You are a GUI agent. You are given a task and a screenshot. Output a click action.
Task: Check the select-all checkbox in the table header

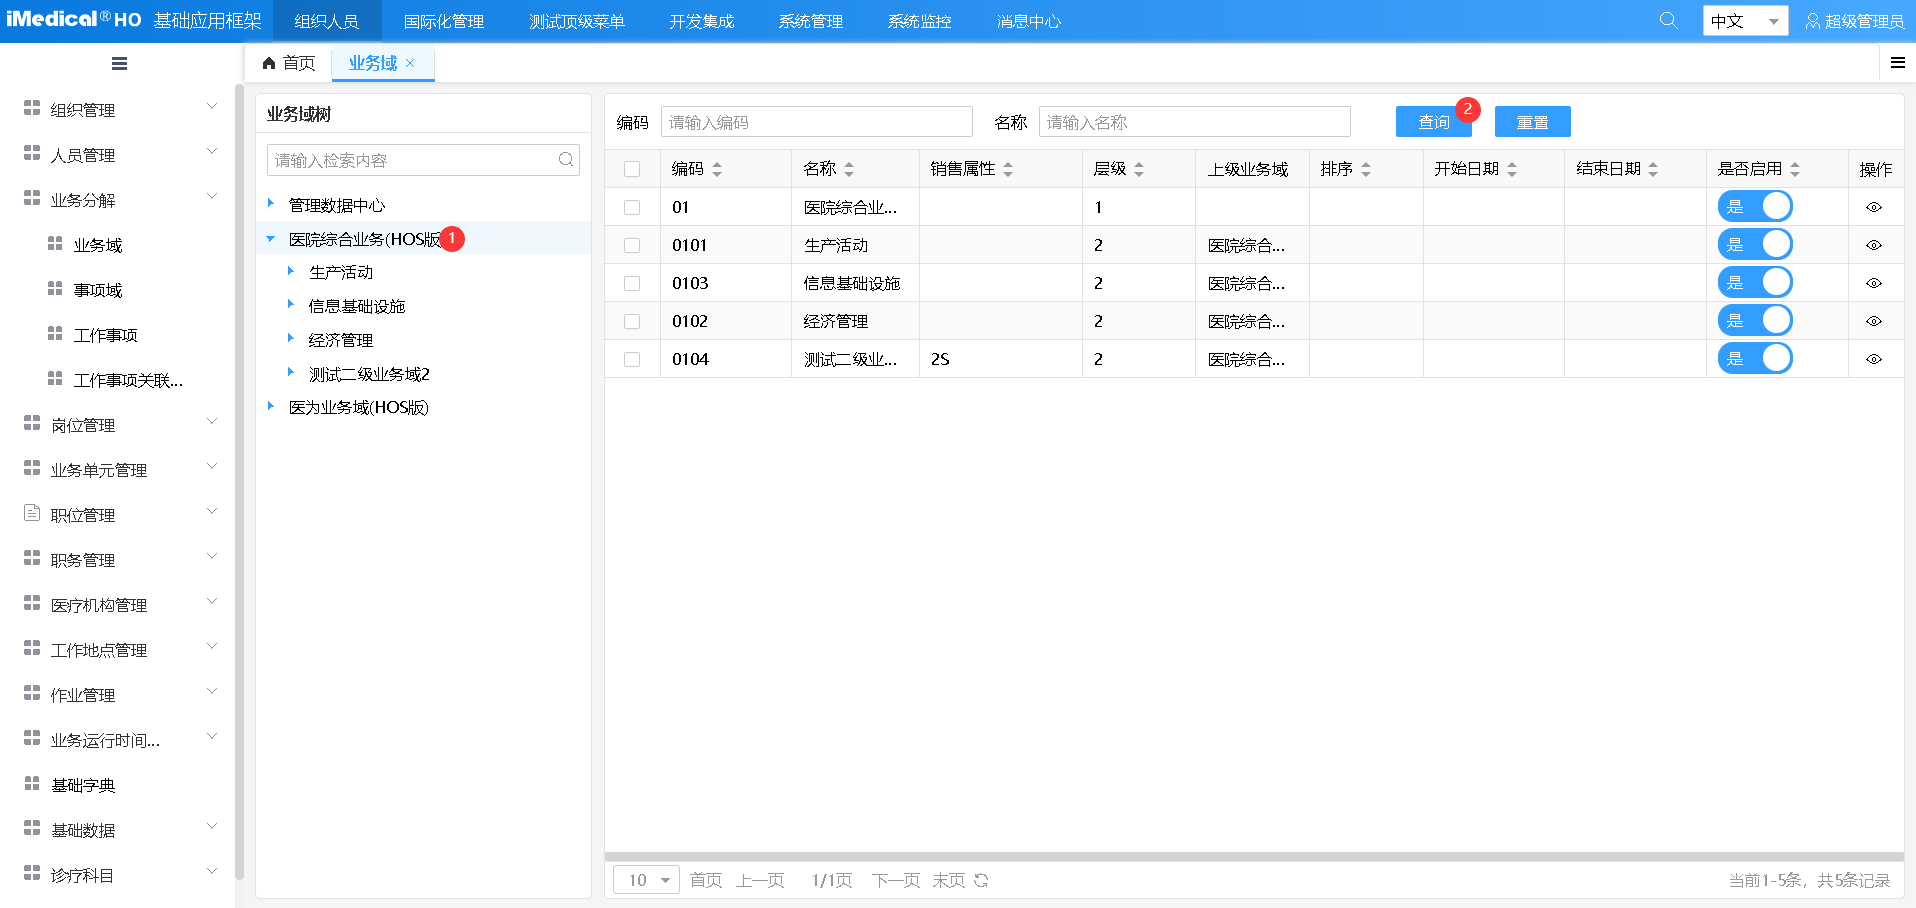click(632, 168)
